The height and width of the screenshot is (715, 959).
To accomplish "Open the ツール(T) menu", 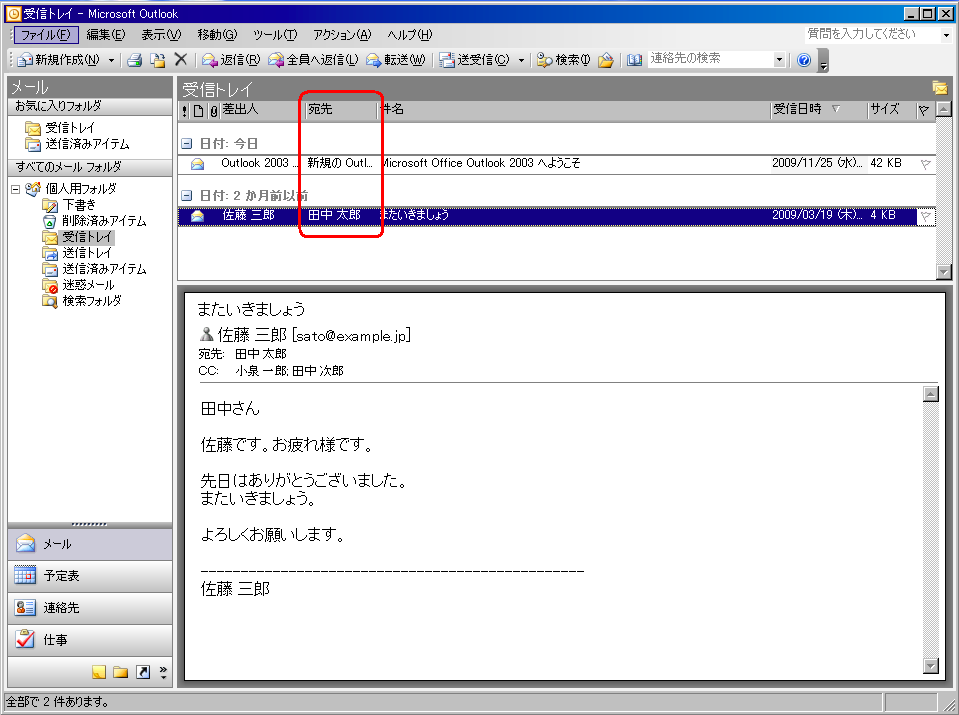I will (x=275, y=35).
